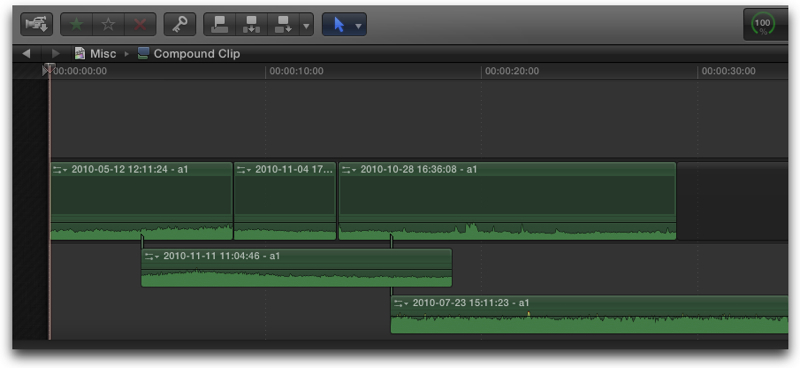Click the 100% background tasks indicator
This screenshot has height=368, width=800.
[x=763, y=24]
